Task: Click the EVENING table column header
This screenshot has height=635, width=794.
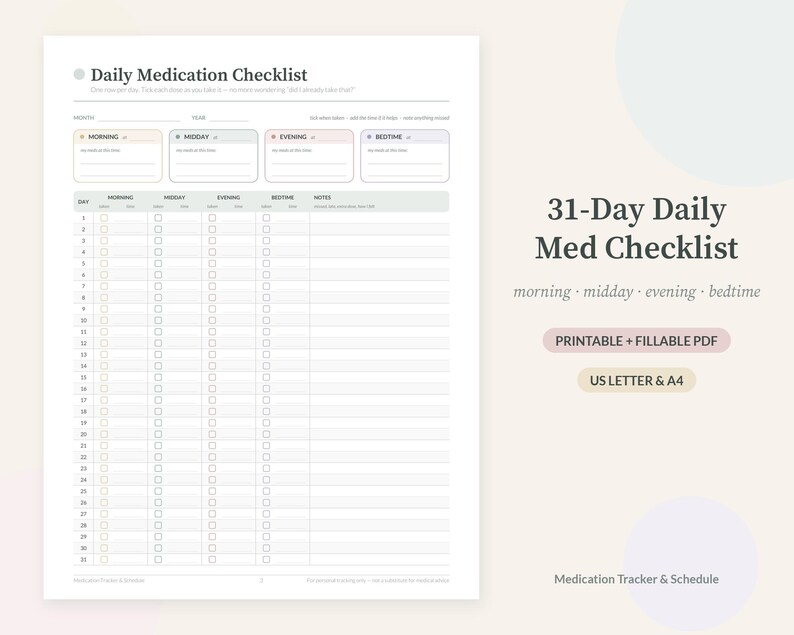Action: point(228,197)
